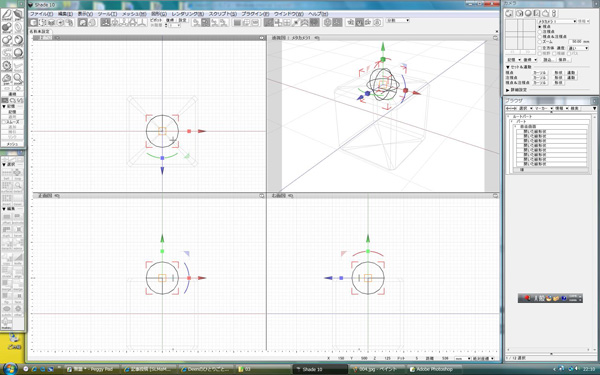This screenshot has width=600, height=375.
Task: Select ルートパート in the Browser tree
Action: click(522, 117)
